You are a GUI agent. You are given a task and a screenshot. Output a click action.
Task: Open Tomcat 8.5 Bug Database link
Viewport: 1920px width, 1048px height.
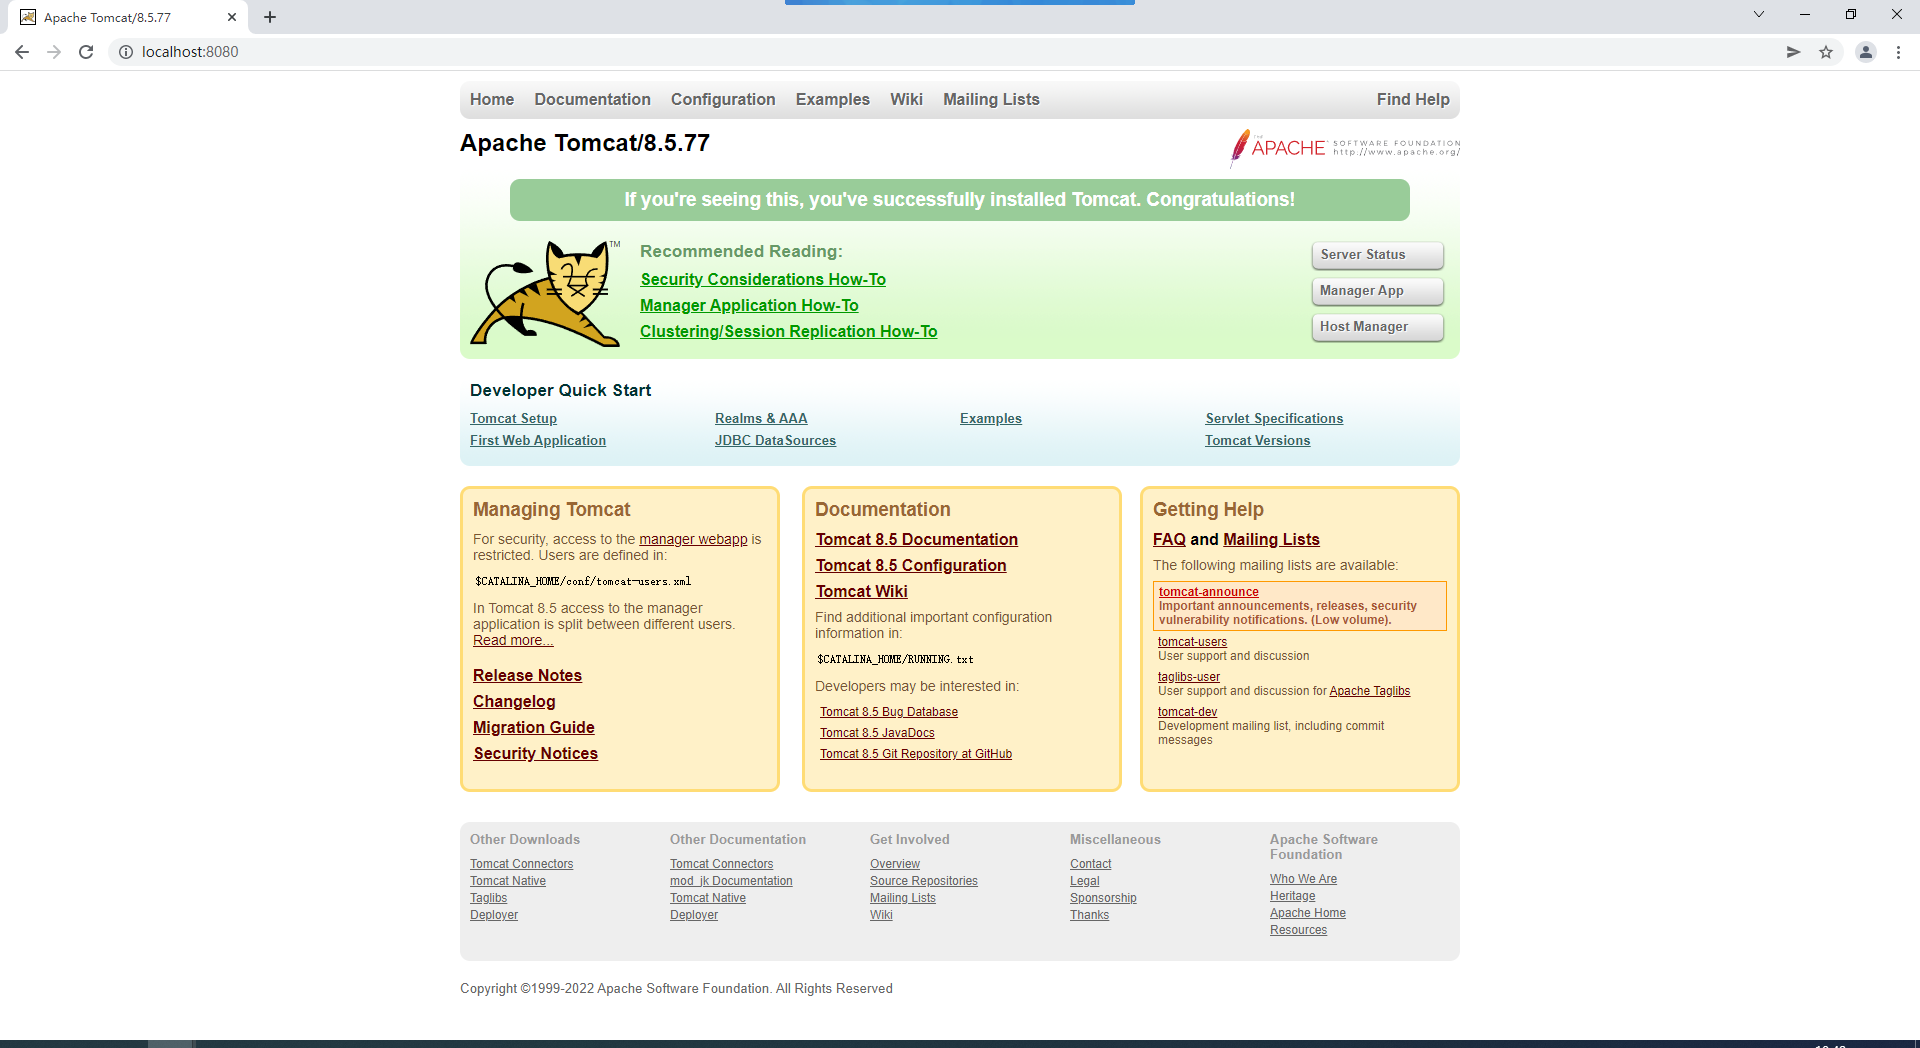click(889, 712)
